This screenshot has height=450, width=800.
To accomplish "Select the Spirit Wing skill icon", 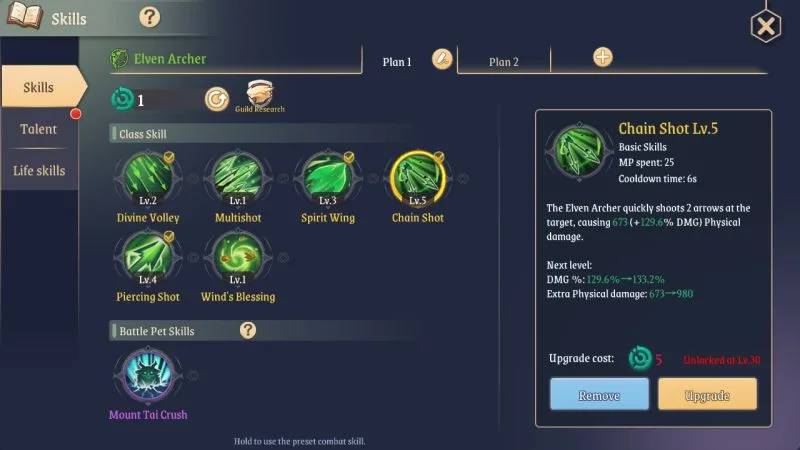I will tap(328, 179).
